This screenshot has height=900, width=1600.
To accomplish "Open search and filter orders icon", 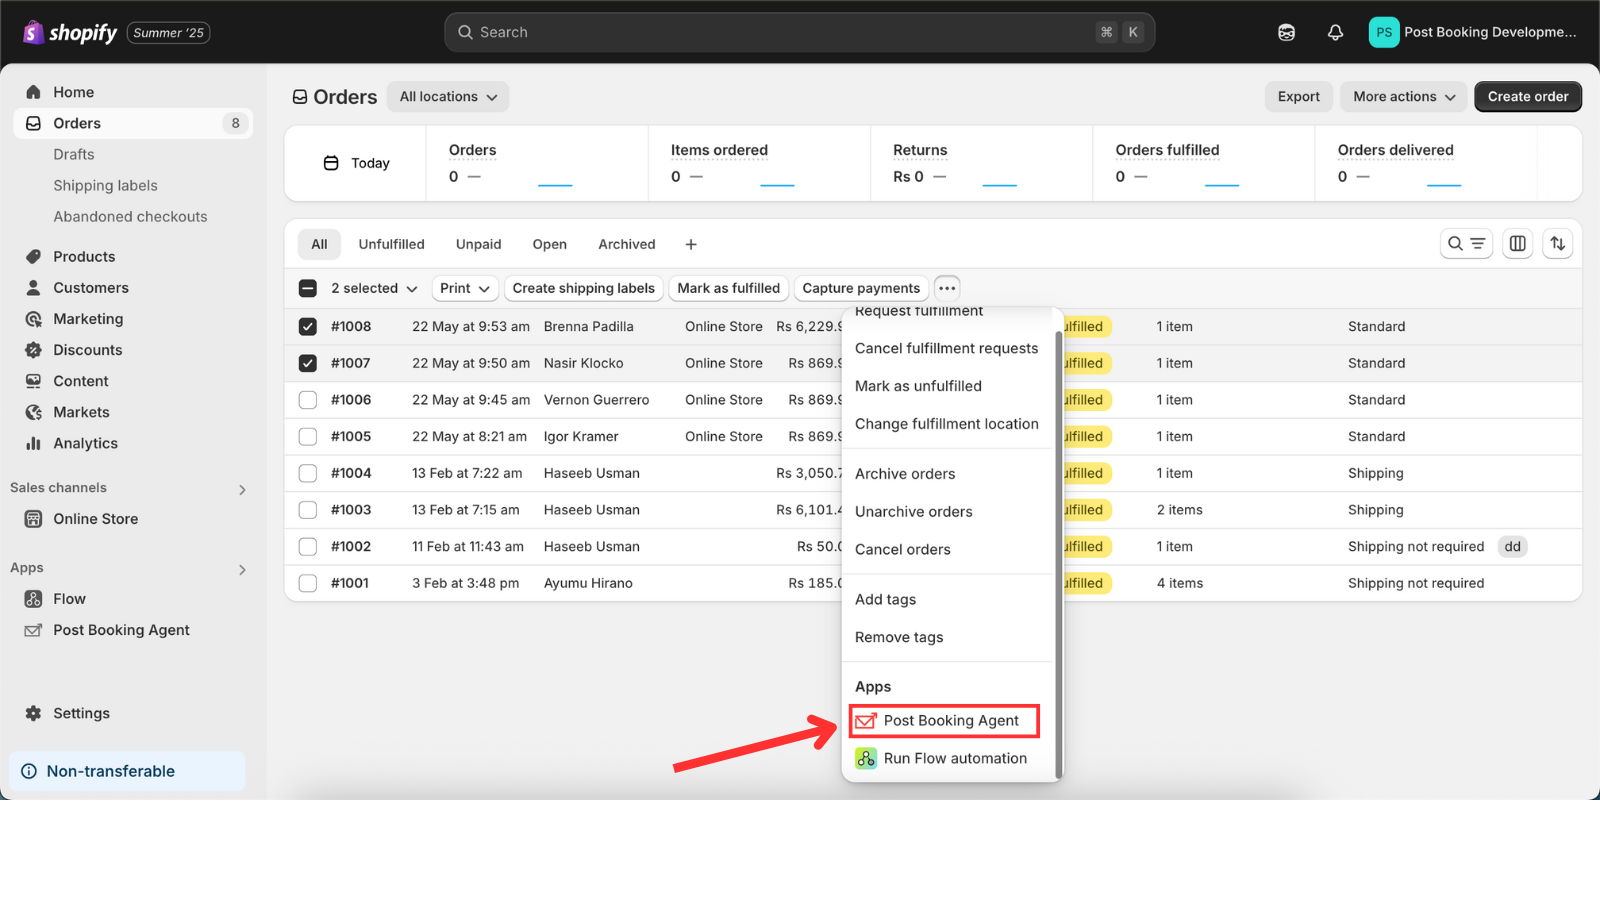I will pyautogui.click(x=1466, y=243).
